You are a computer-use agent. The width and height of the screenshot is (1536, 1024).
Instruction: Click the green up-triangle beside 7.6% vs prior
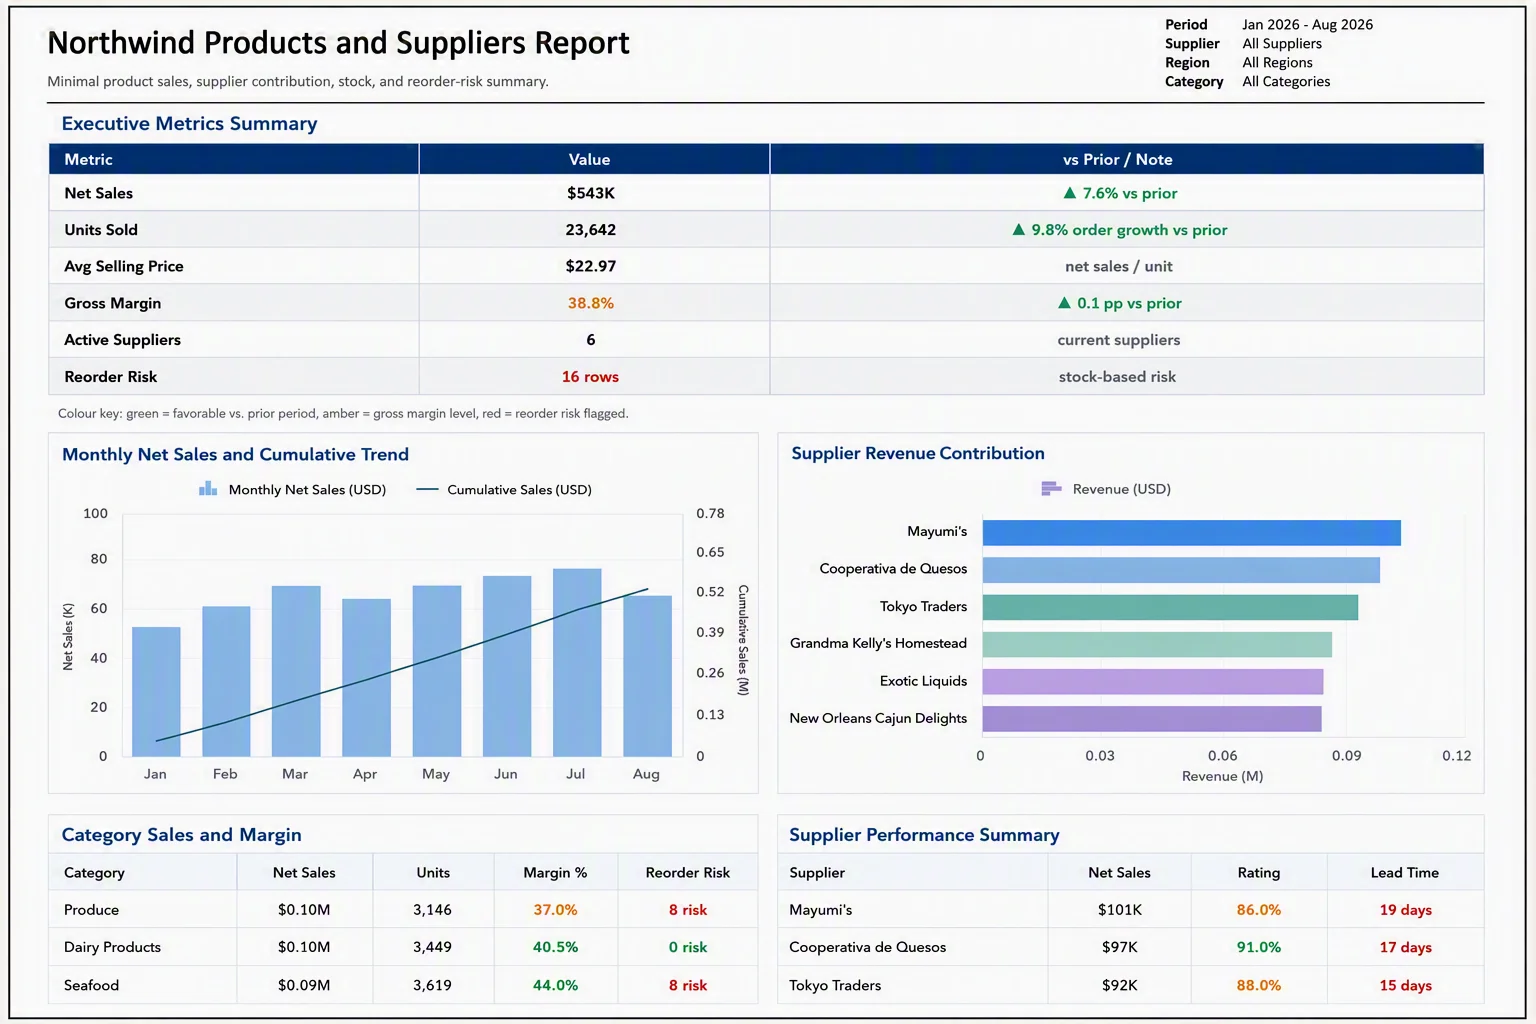(1070, 193)
